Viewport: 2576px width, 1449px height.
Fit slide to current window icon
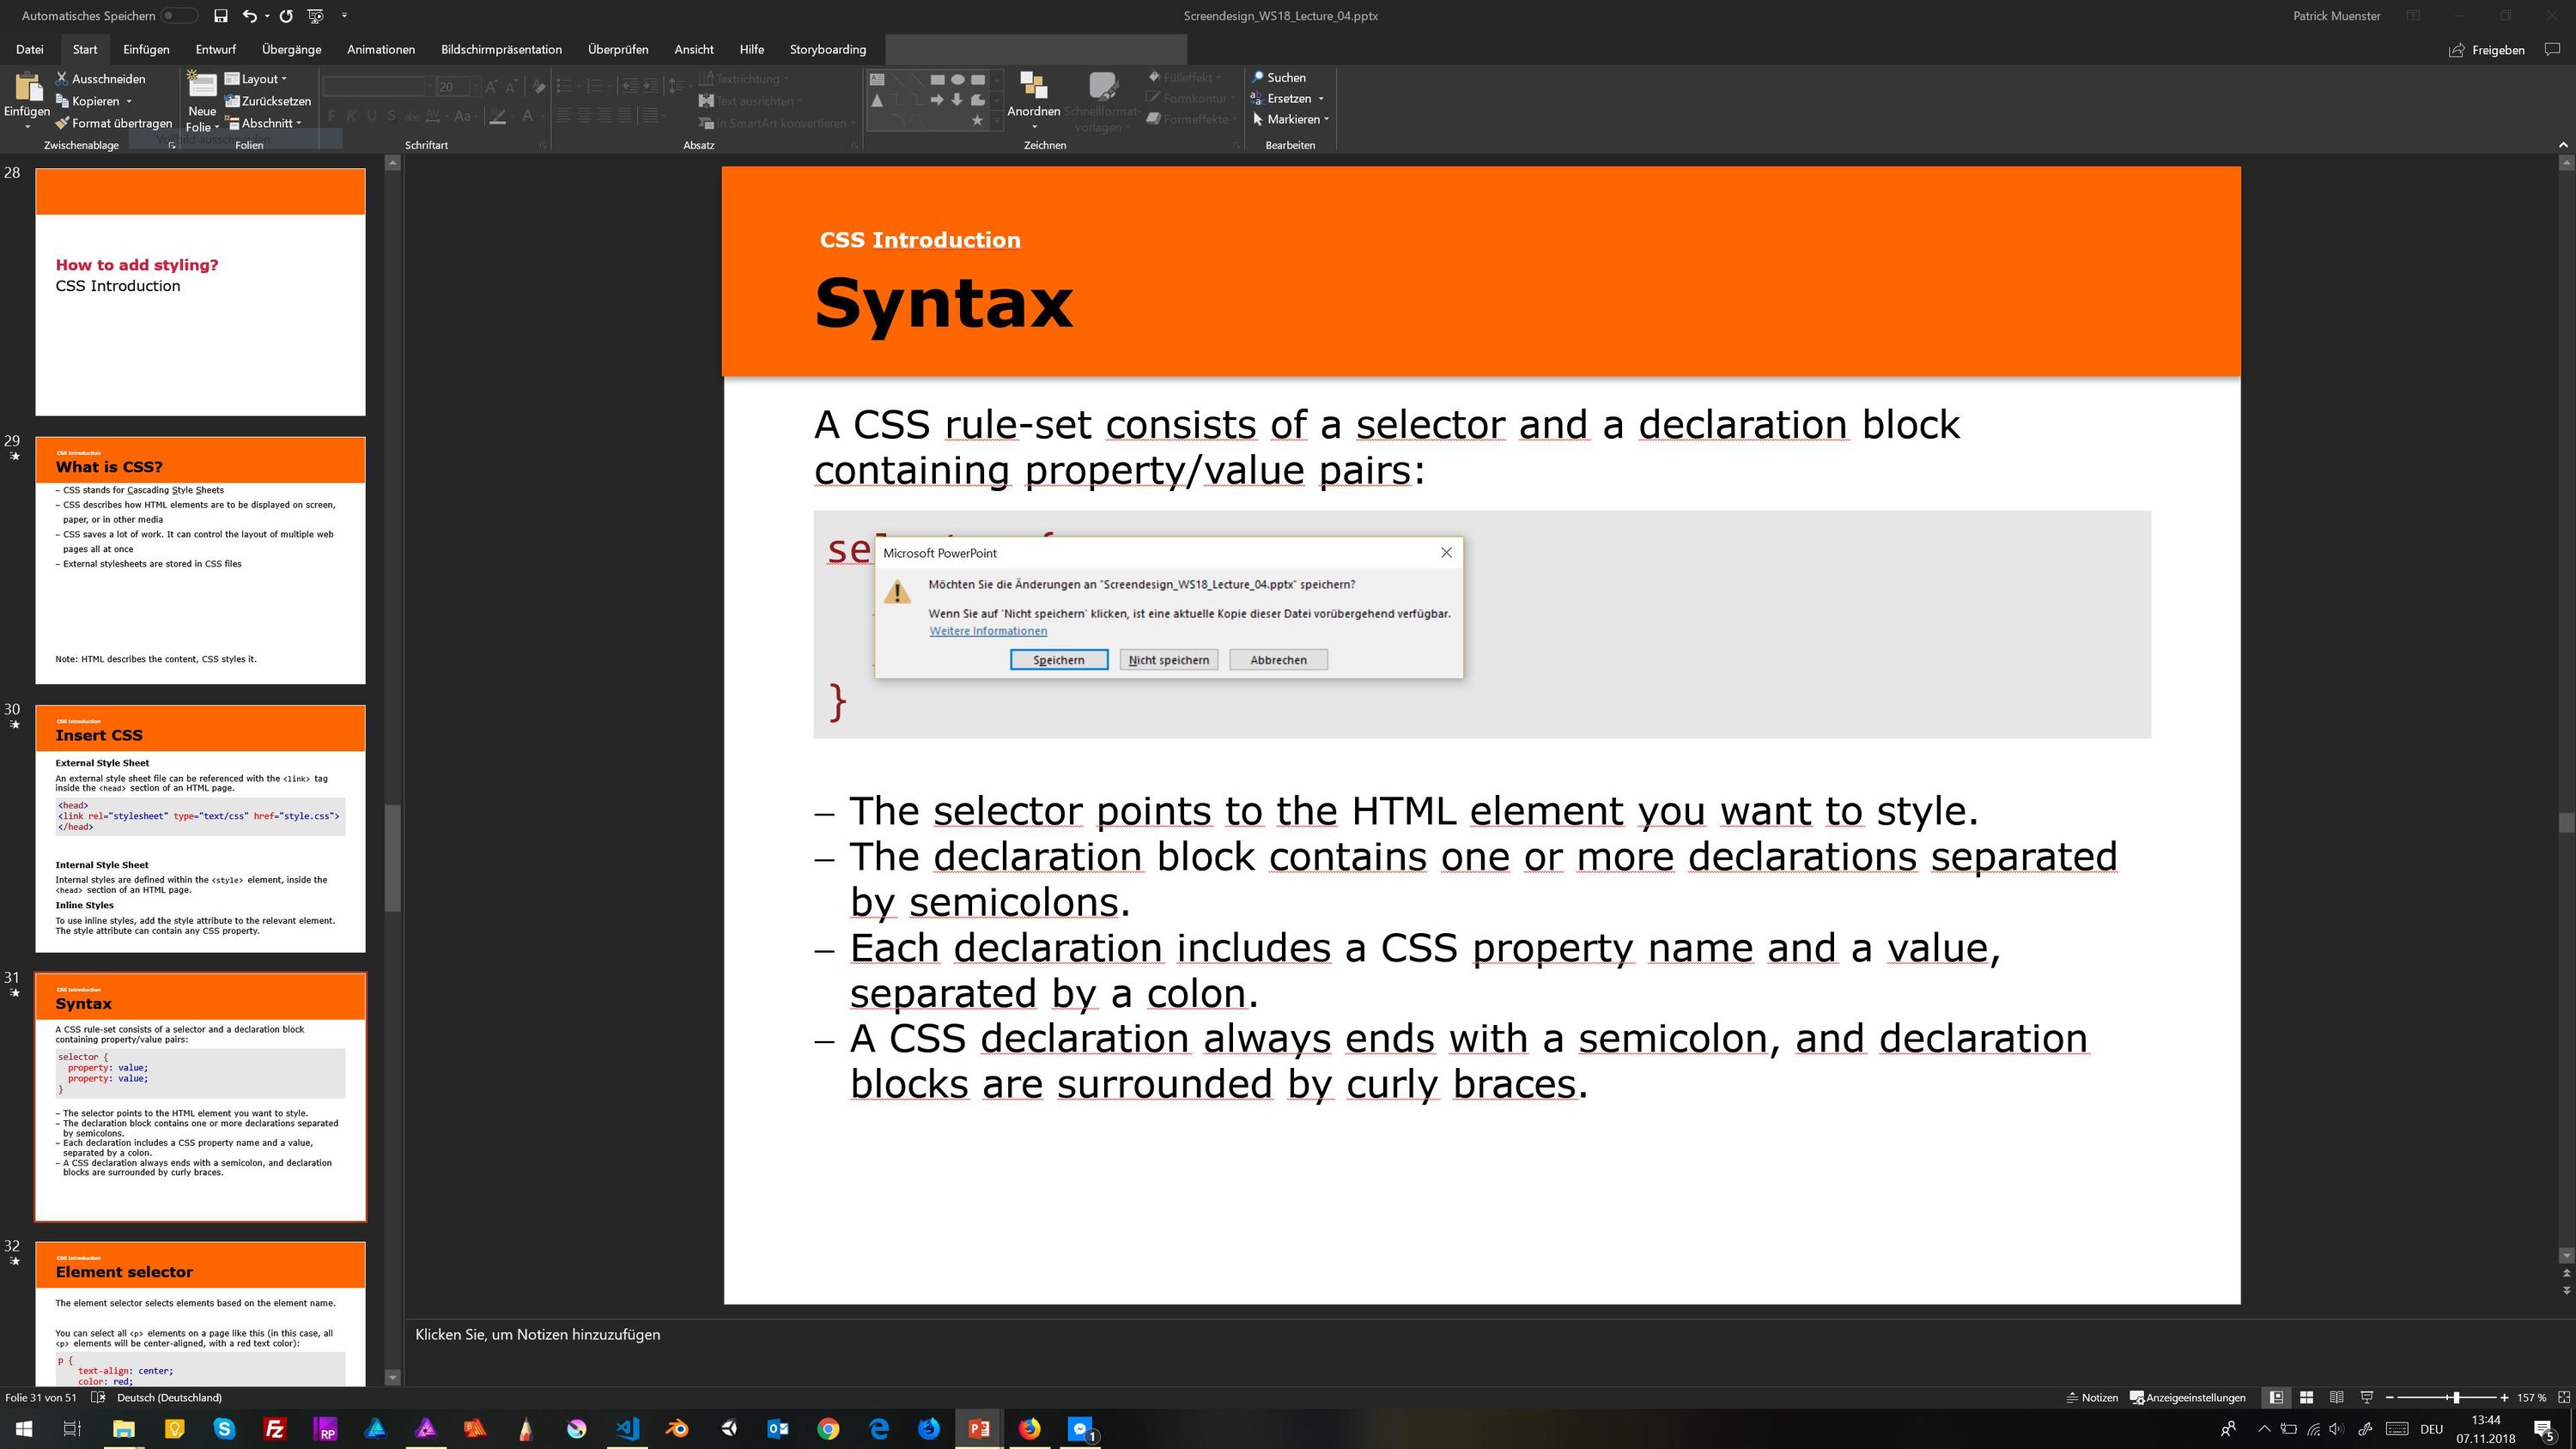pos(2563,1397)
